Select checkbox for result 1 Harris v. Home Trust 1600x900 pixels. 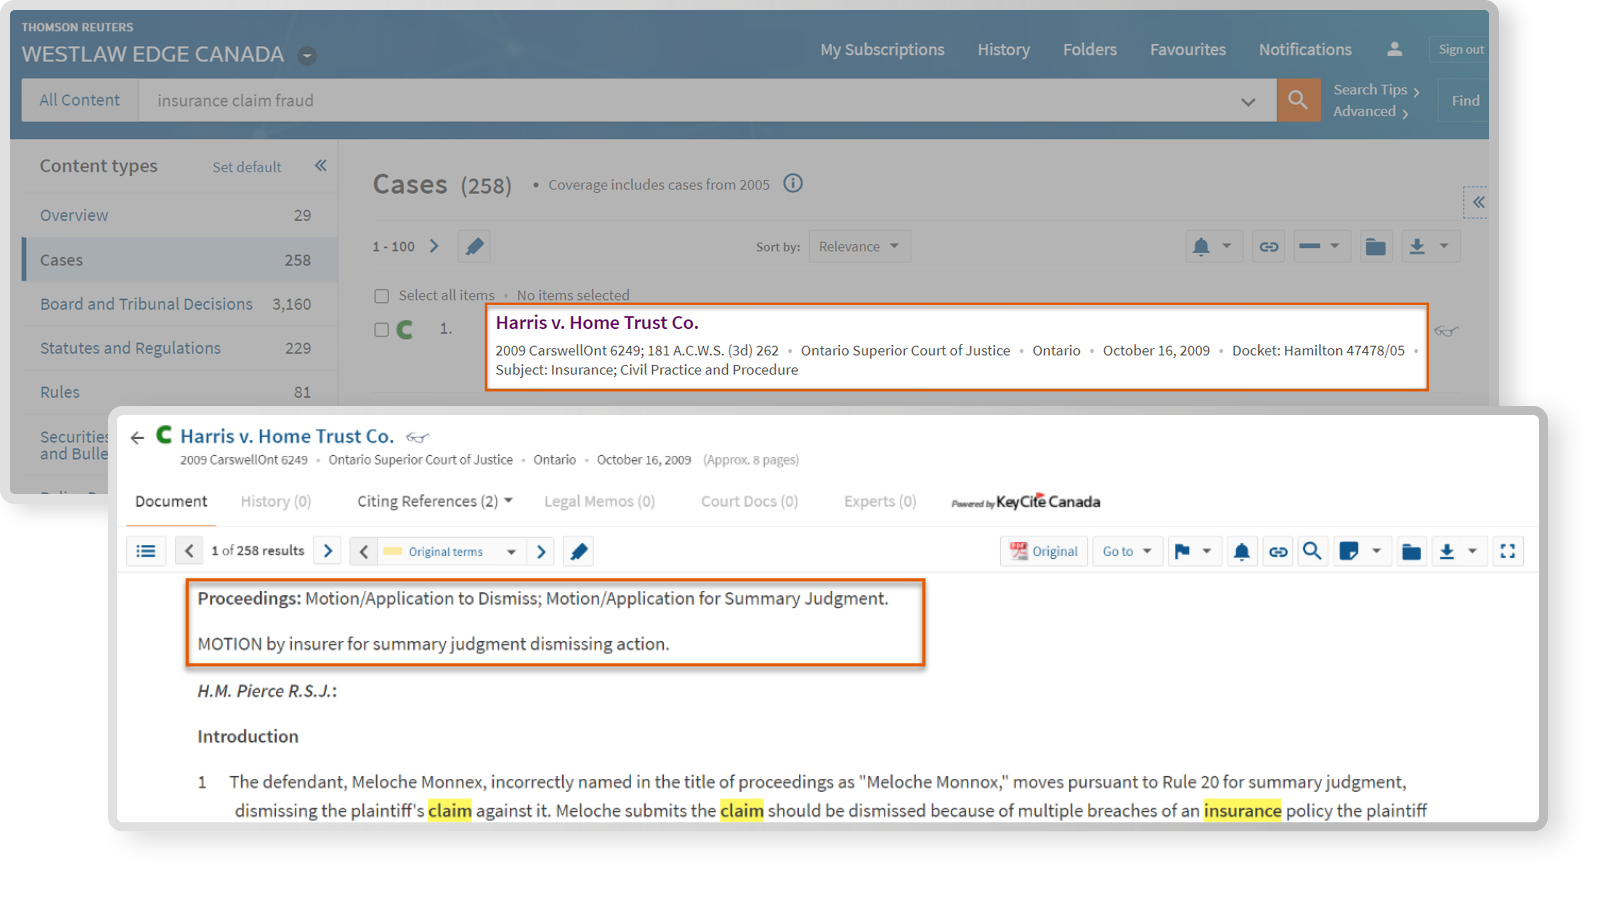click(x=381, y=329)
